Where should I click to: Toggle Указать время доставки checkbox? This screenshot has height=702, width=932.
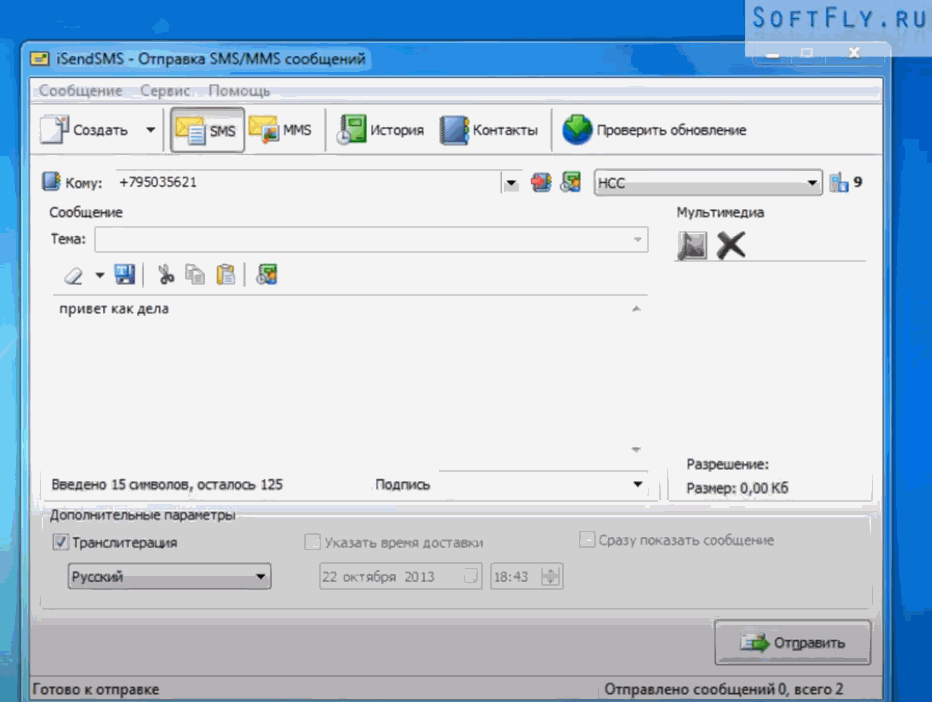312,542
